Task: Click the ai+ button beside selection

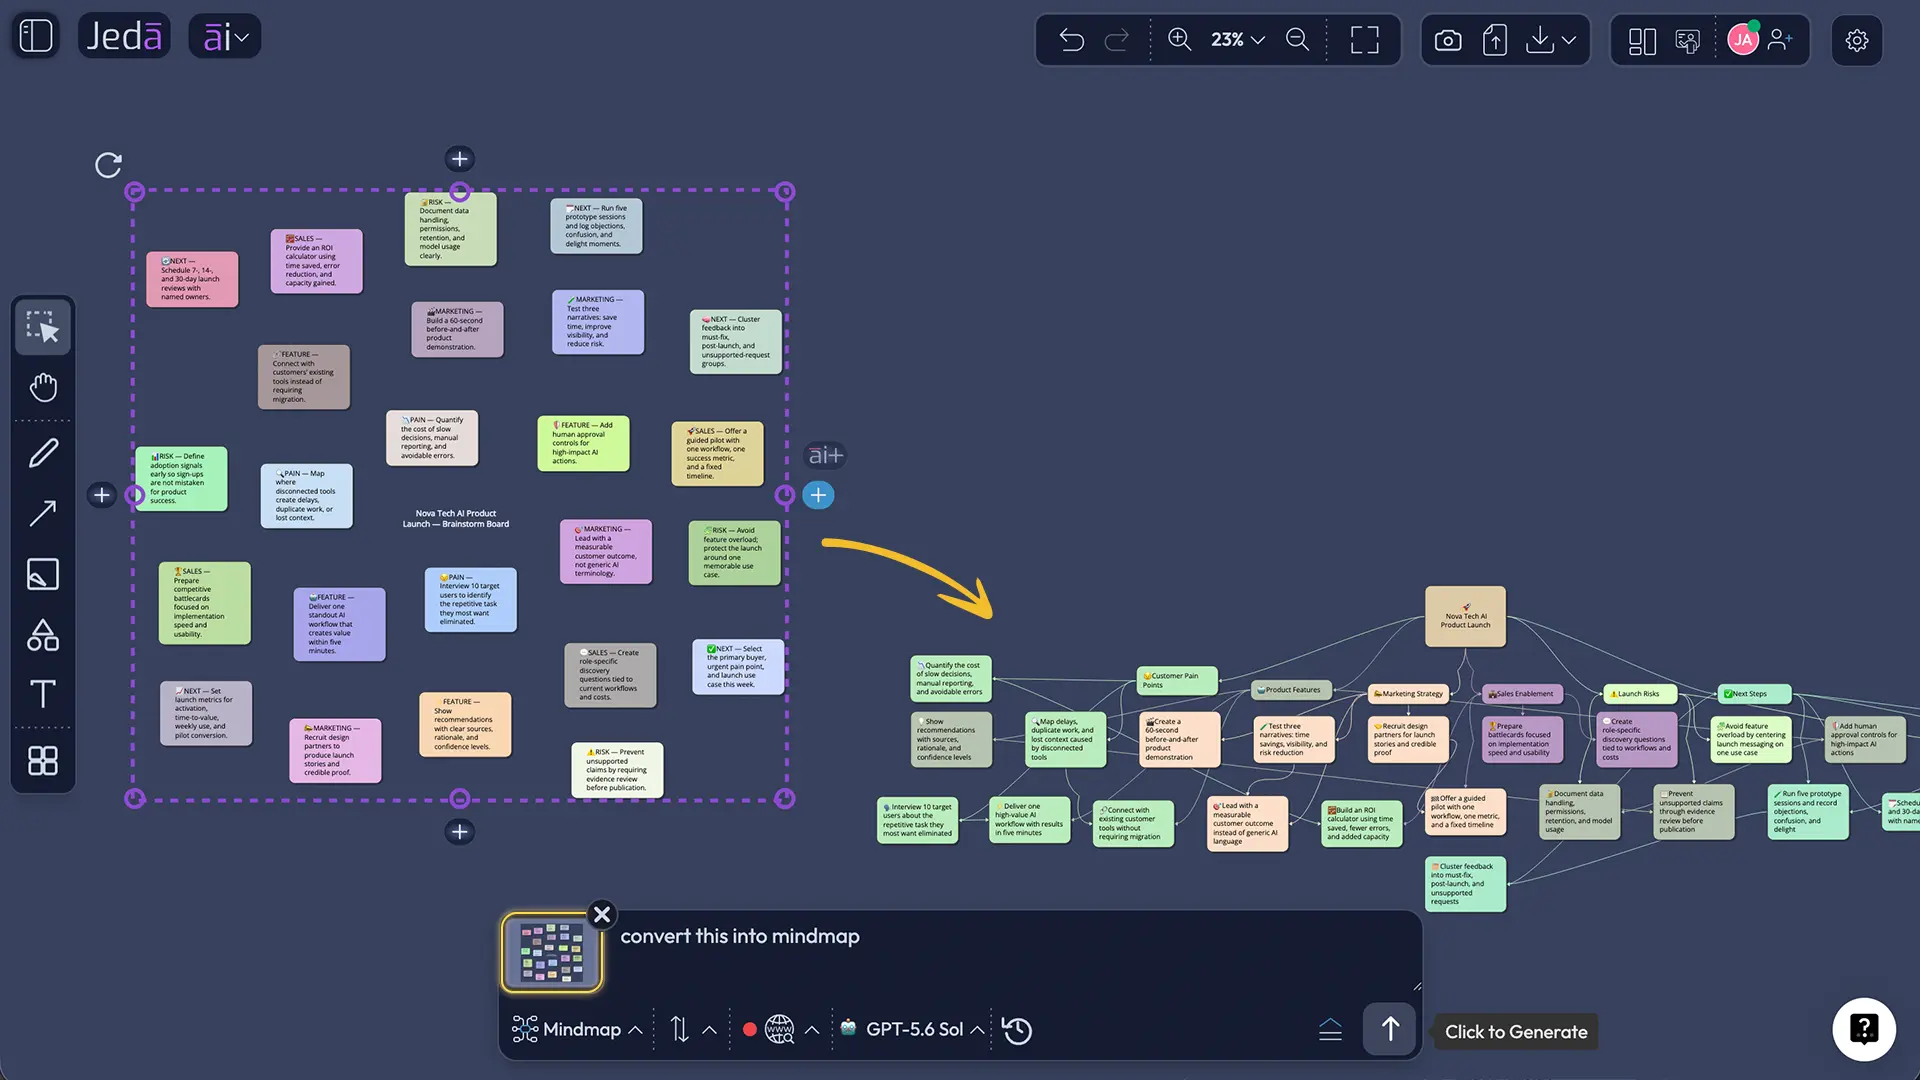Action: pos(826,456)
